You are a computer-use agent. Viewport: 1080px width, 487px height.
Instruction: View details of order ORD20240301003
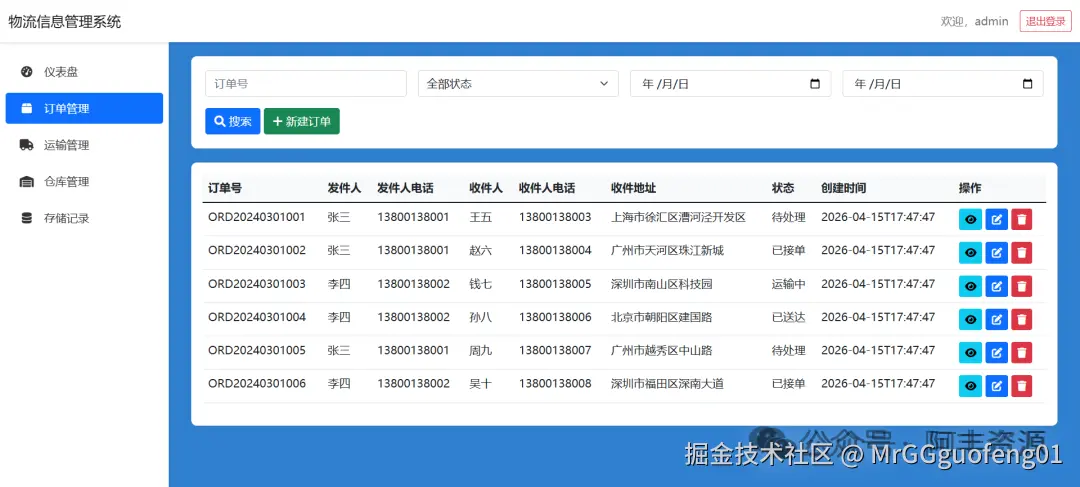pos(970,287)
